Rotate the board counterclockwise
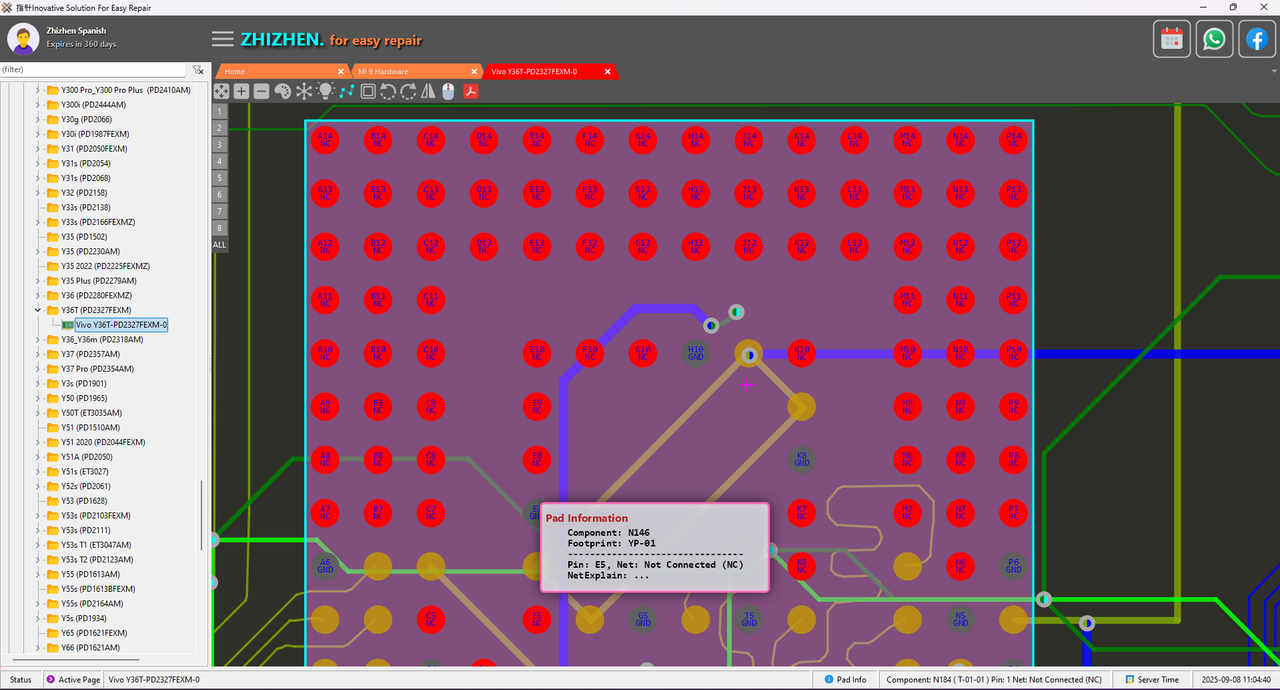The image size is (1280, 690). [388, 91]
